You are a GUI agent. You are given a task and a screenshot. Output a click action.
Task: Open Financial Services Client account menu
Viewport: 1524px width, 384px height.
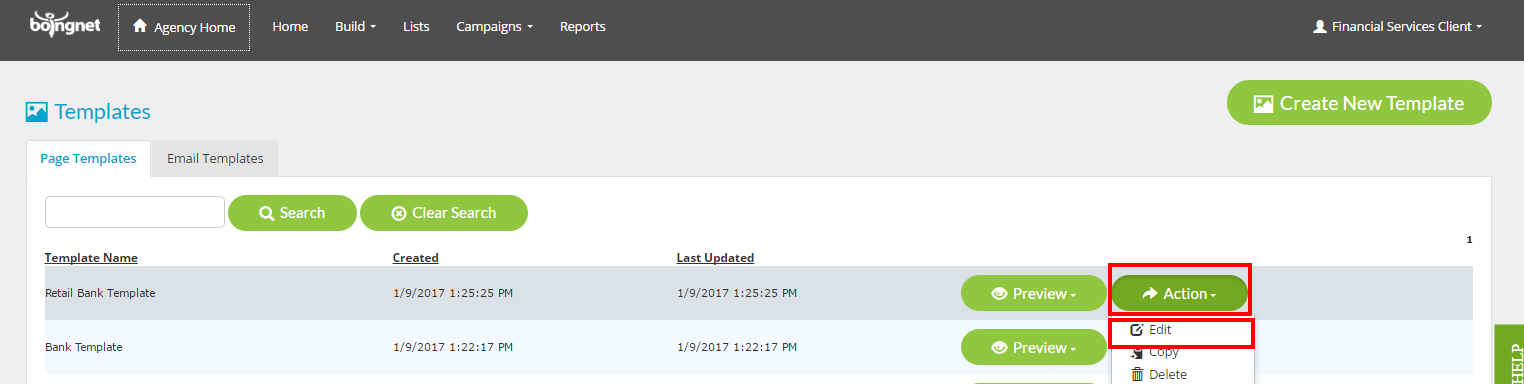pyautogui.click(x=1396, y=27)
